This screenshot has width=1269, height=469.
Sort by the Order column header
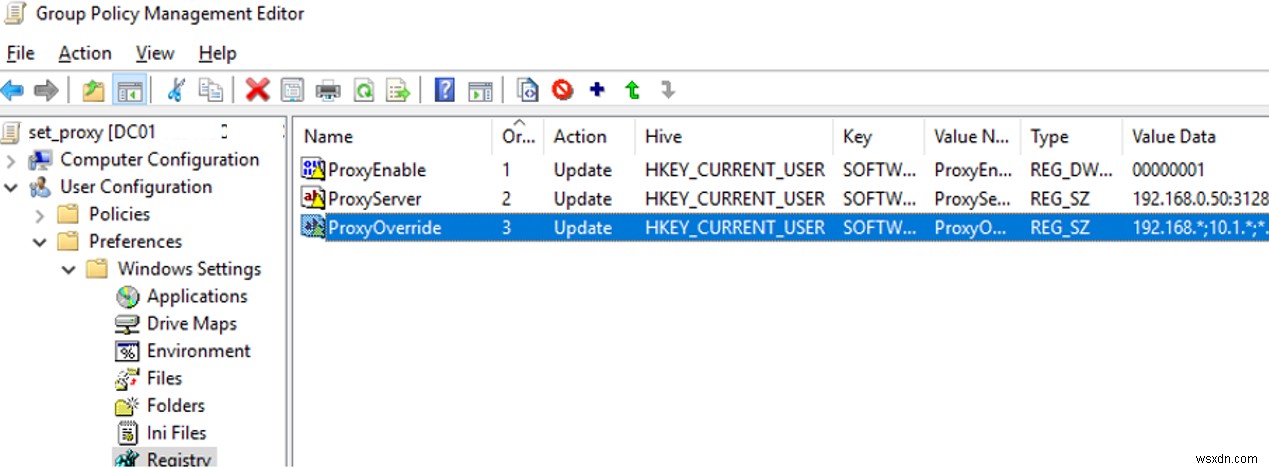click(519, 137)
